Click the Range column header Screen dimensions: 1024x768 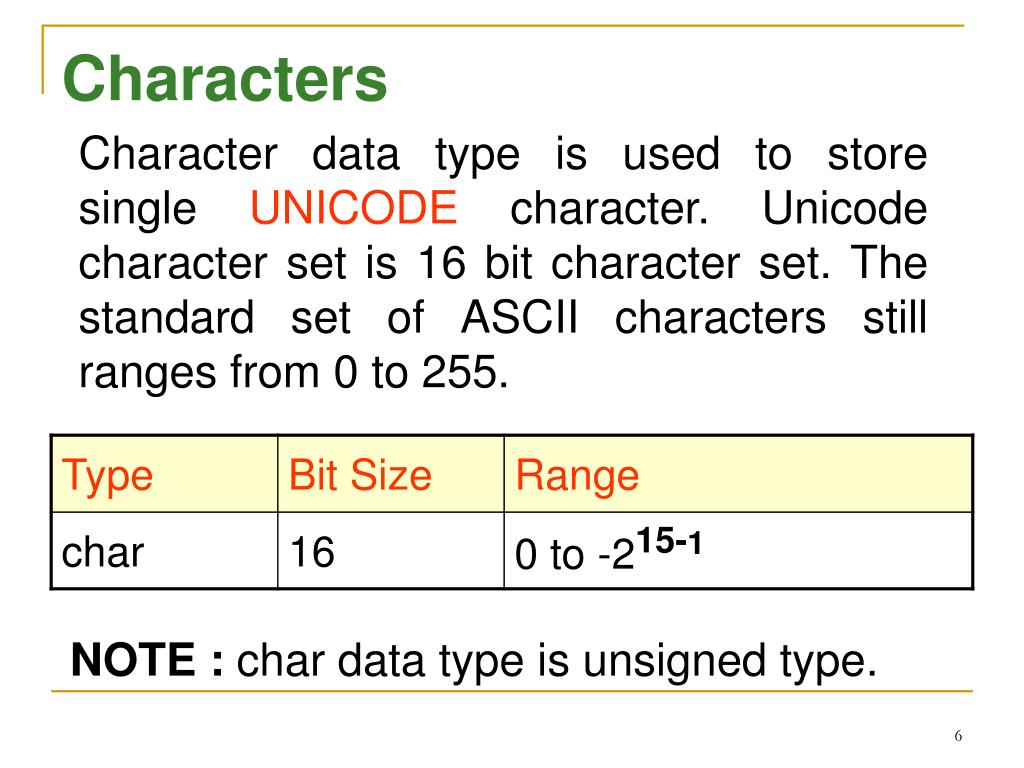click(x=577, y=476)
